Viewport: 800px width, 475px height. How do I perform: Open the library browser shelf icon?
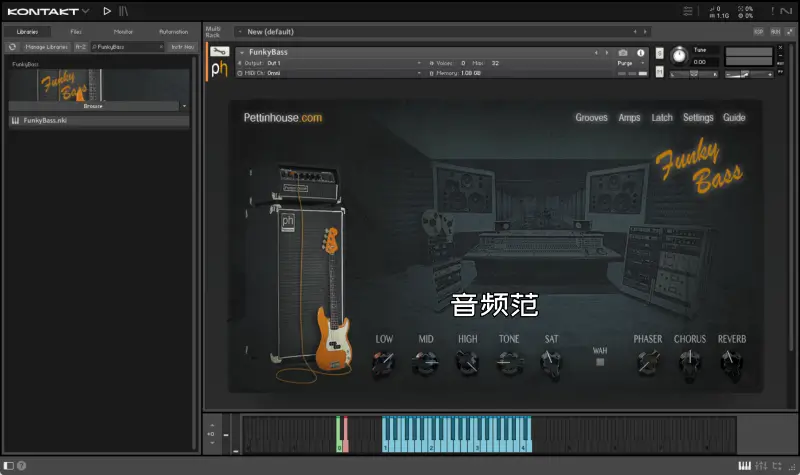coord(123,11)
